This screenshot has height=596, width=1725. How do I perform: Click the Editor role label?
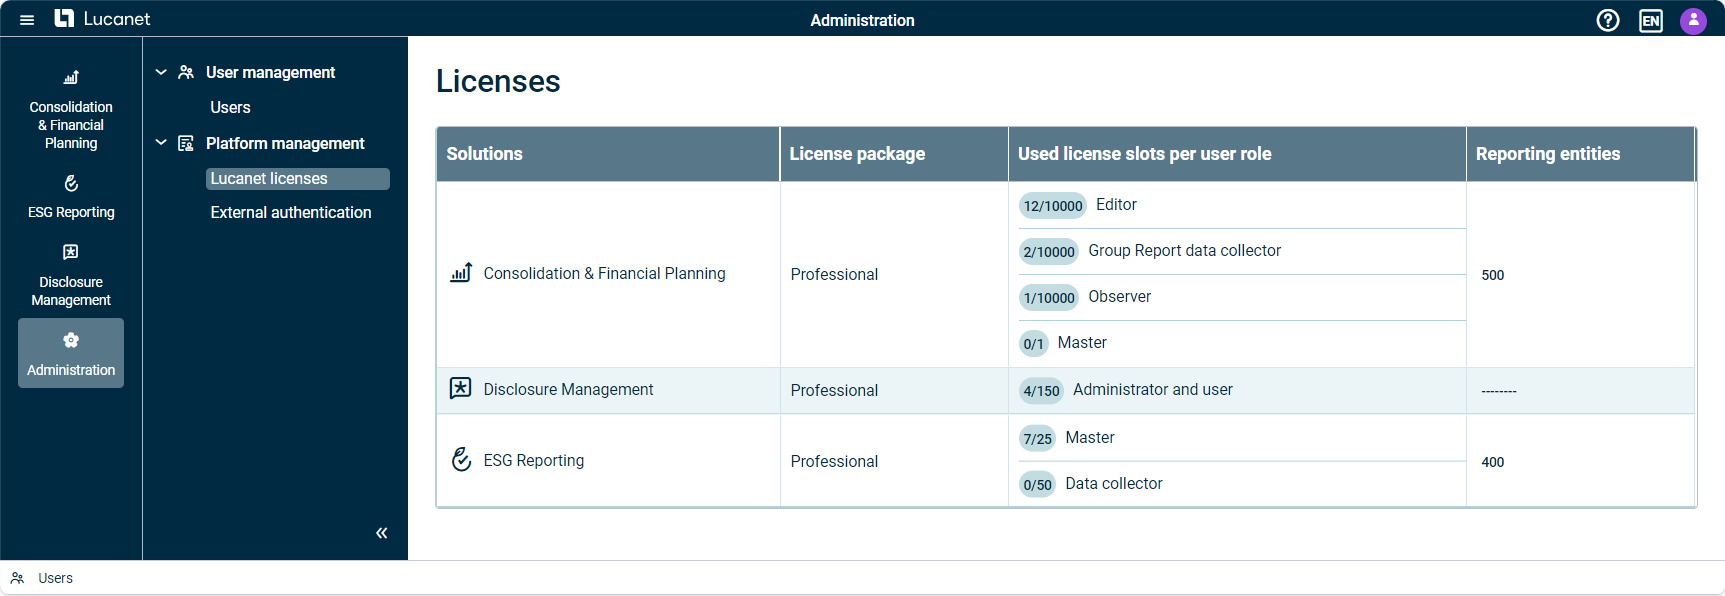(1116, 205)
